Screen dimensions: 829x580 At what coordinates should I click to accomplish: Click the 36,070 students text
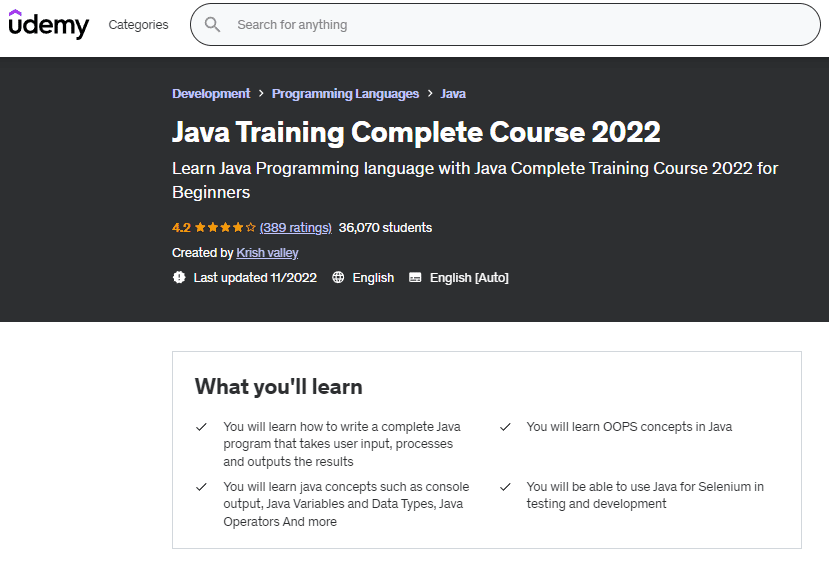point(385,227)
